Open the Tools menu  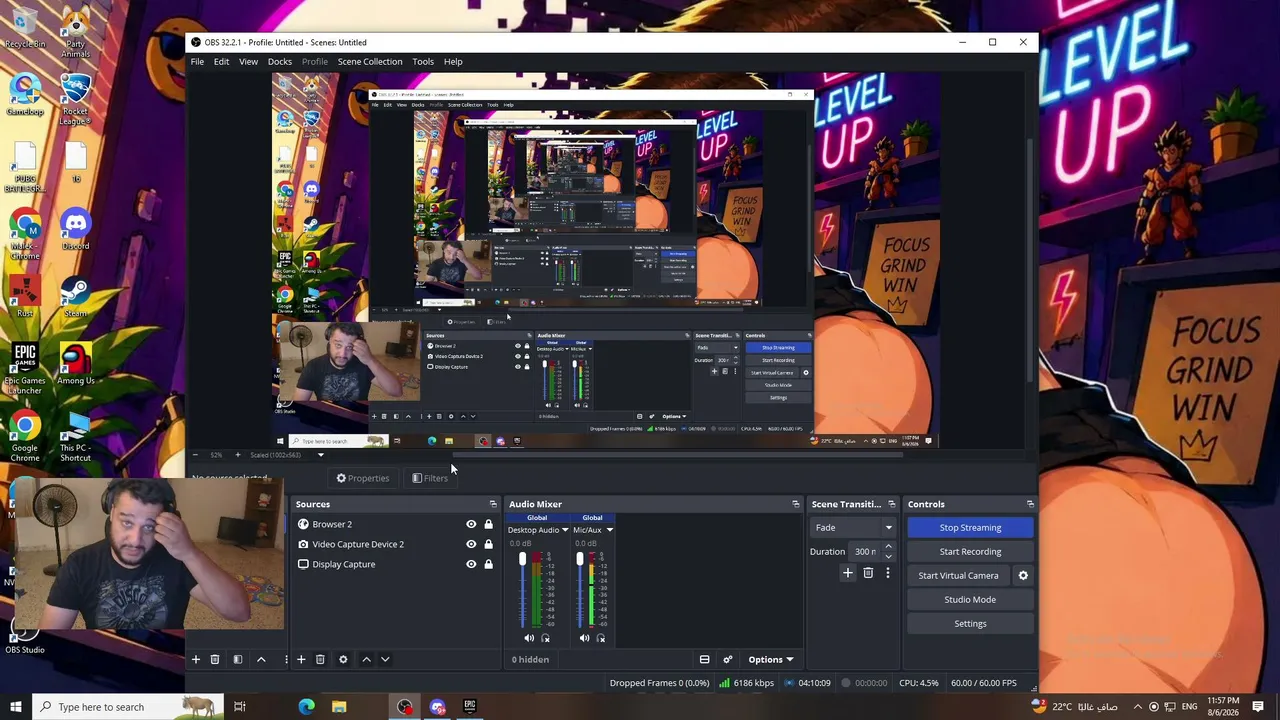coord(423,62)
